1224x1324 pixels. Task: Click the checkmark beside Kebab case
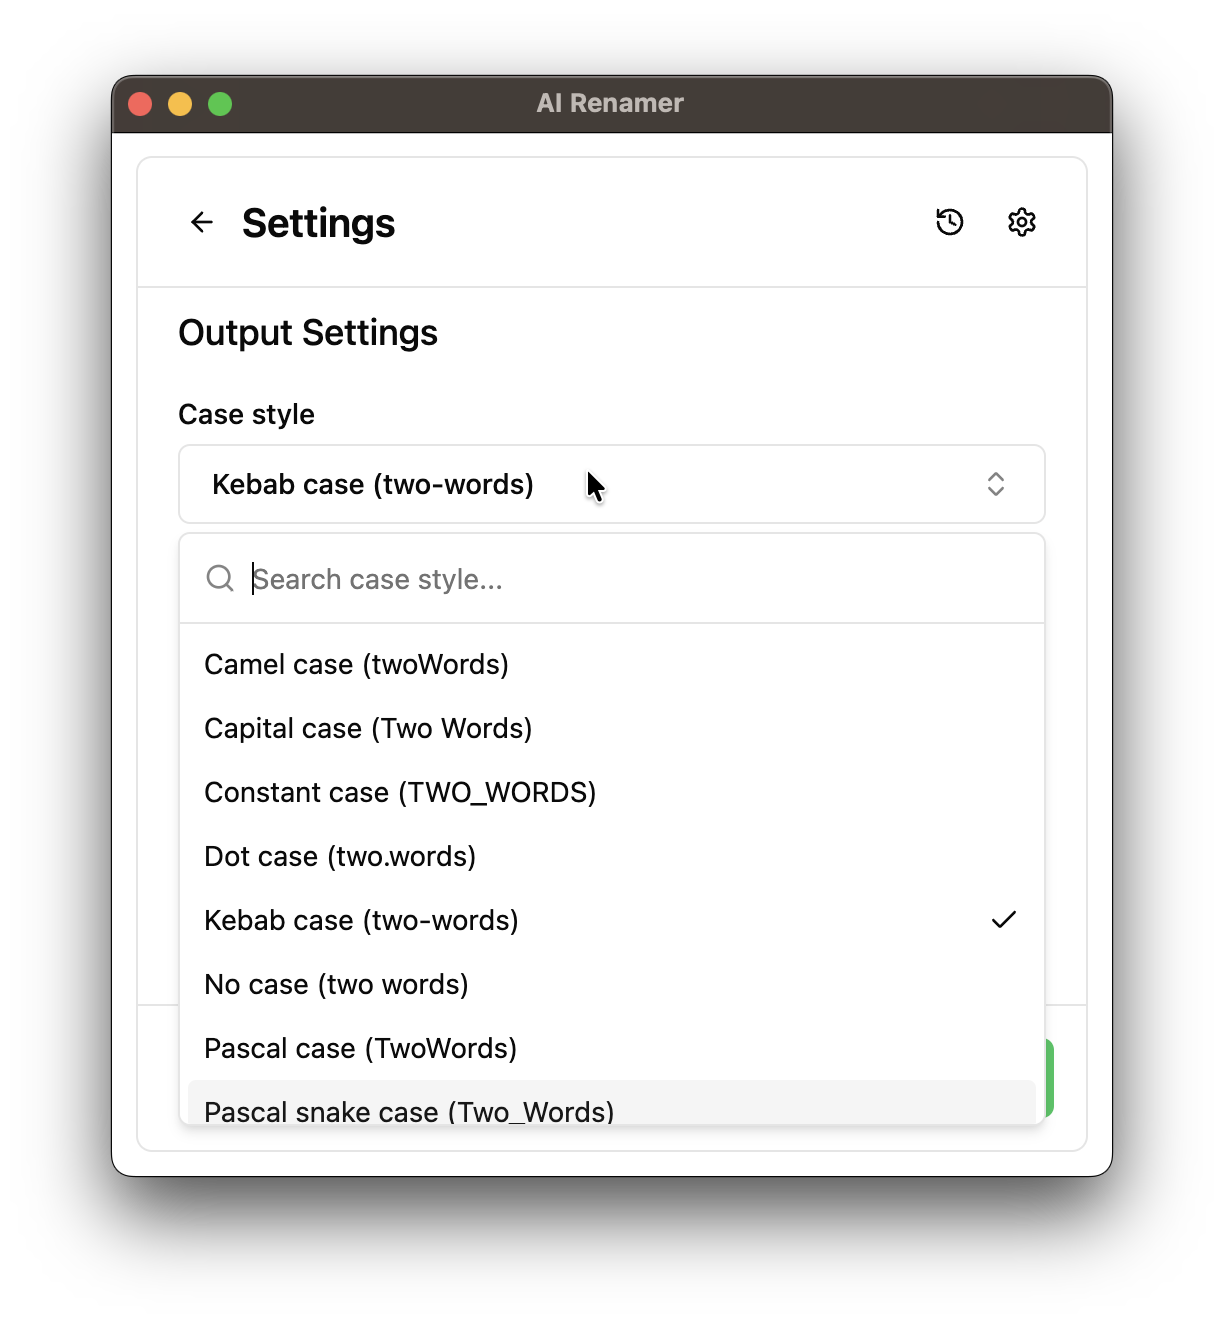[1005, 919]
